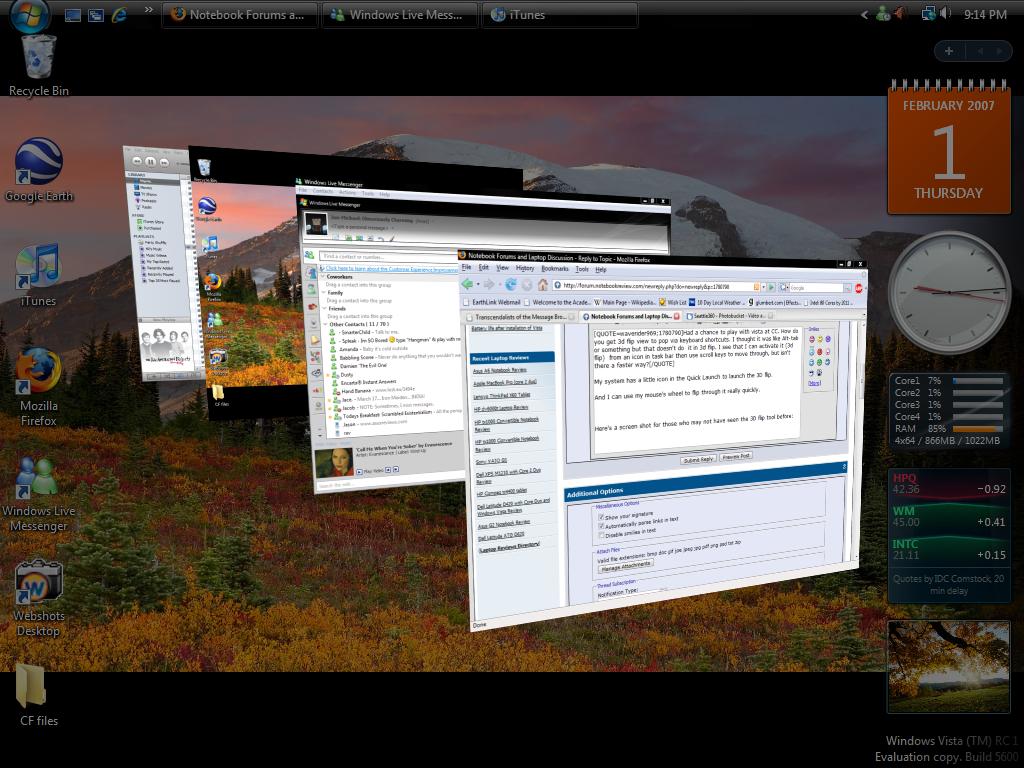The image size is (1024, 768).
Task: Show hidden system tray icons arrow
Action: [x=865, y=14]
